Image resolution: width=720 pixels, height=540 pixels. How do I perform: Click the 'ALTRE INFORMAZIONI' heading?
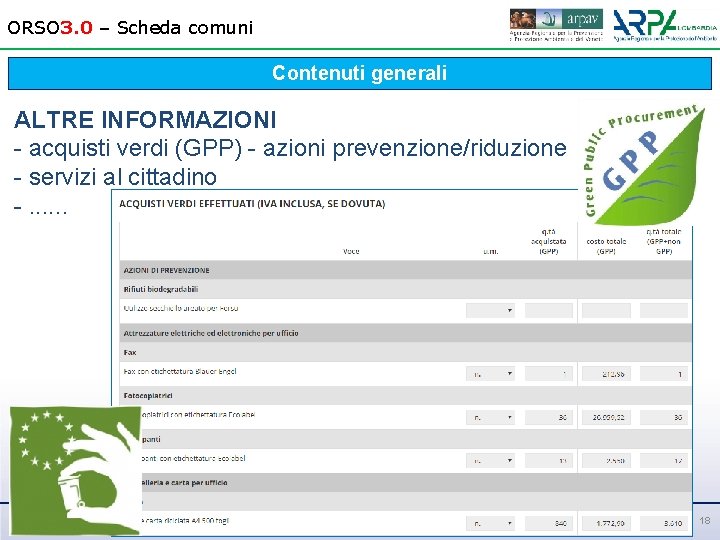tap(145, 119)
